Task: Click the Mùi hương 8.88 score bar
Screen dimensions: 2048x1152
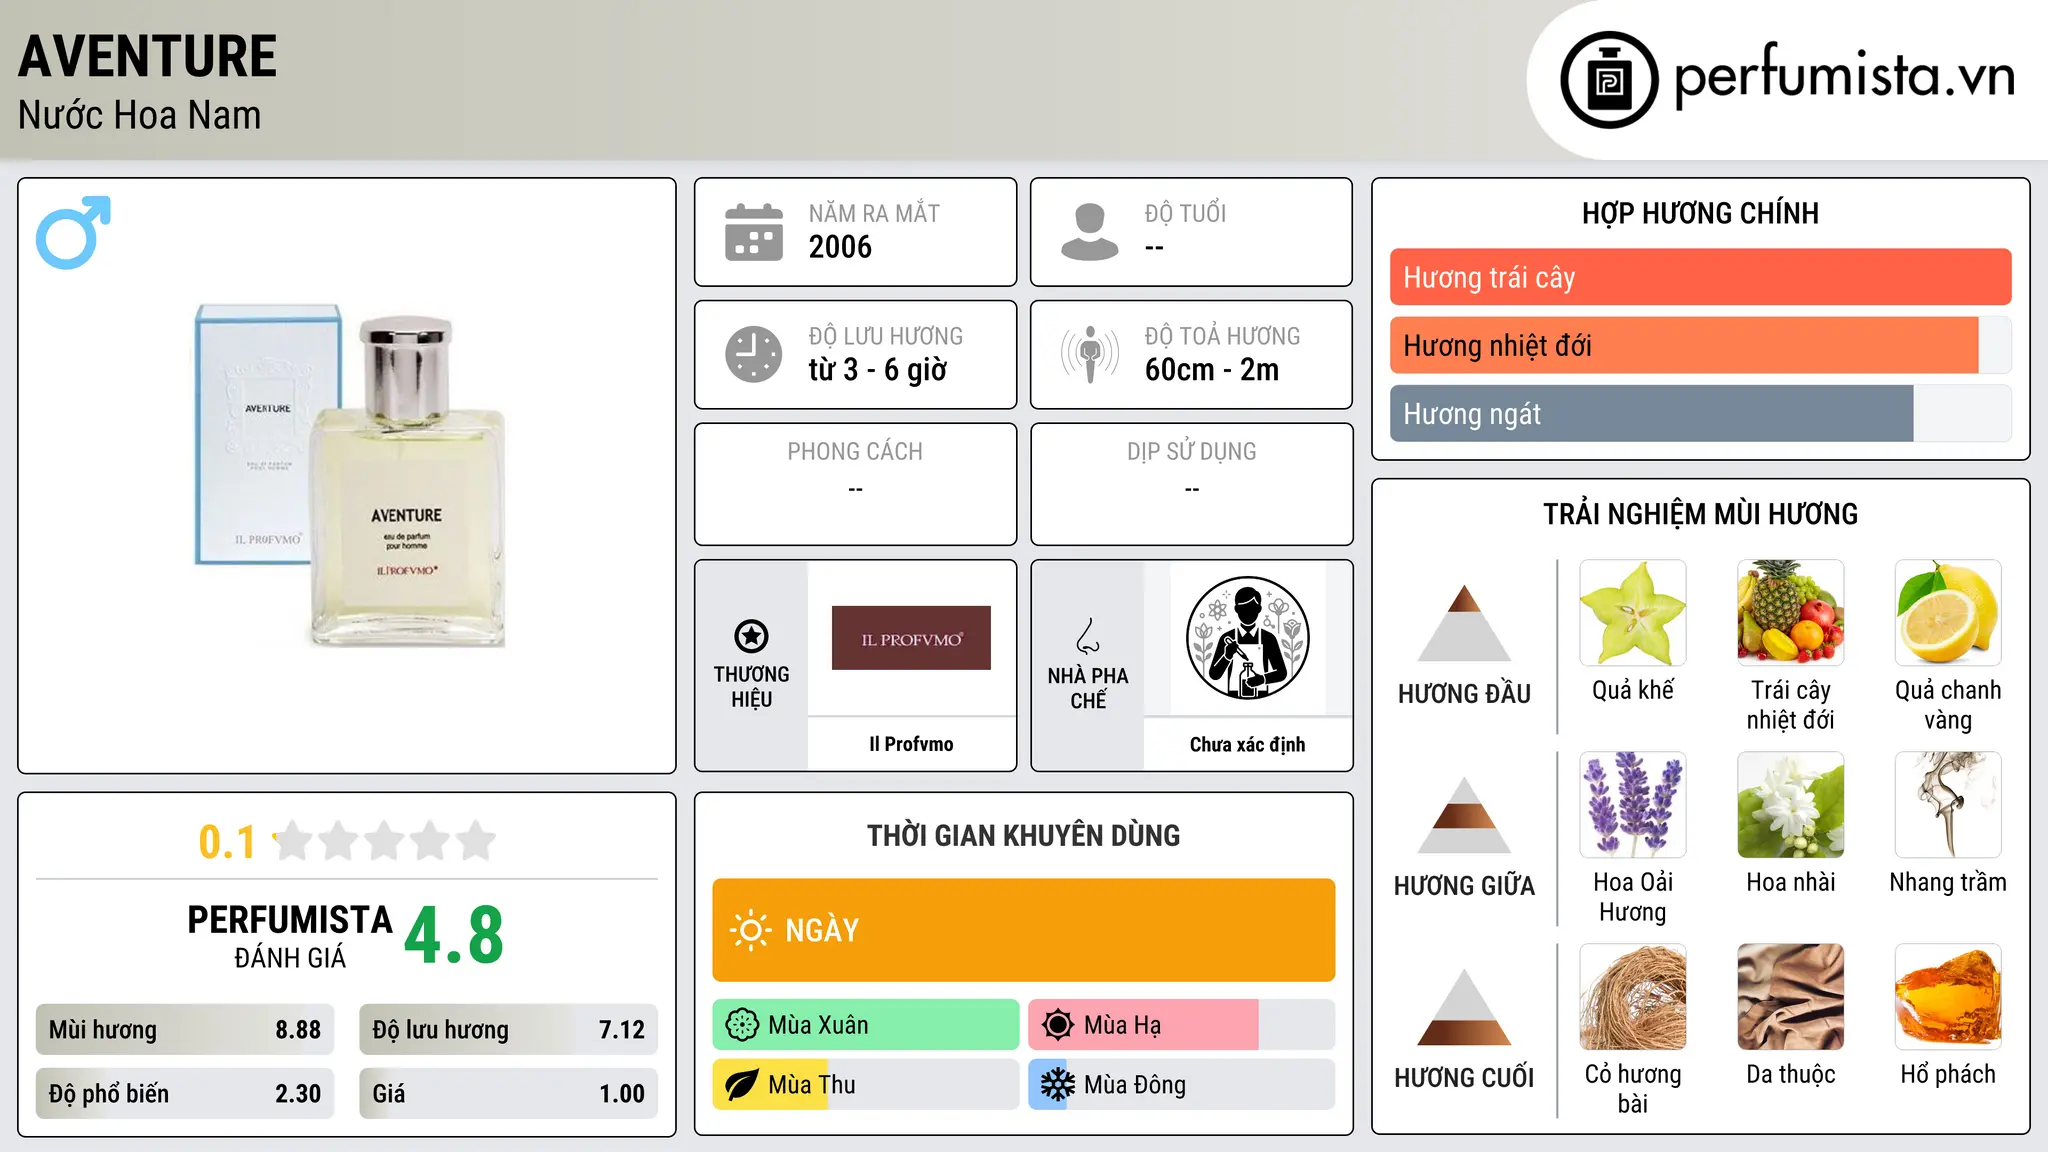Action: click(185, 1030)
